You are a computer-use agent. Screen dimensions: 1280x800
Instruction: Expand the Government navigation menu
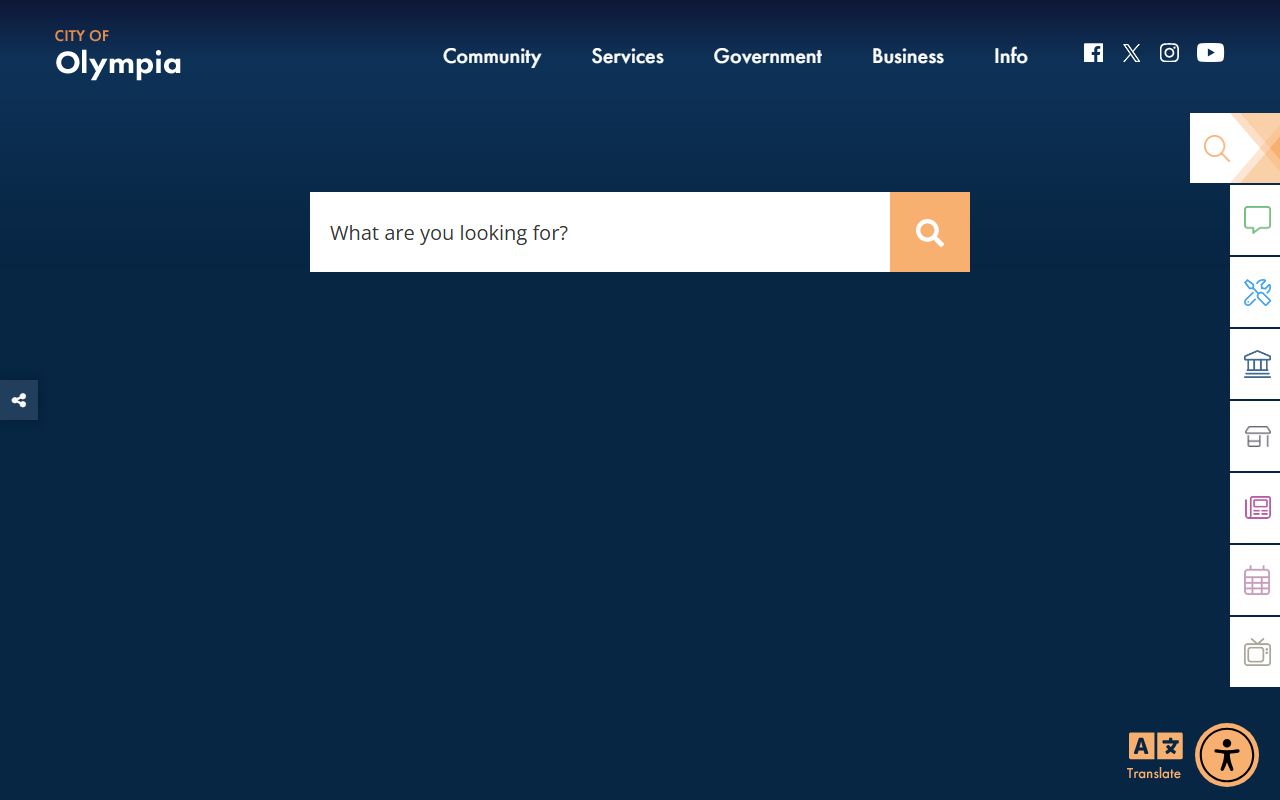coord(767,56)
